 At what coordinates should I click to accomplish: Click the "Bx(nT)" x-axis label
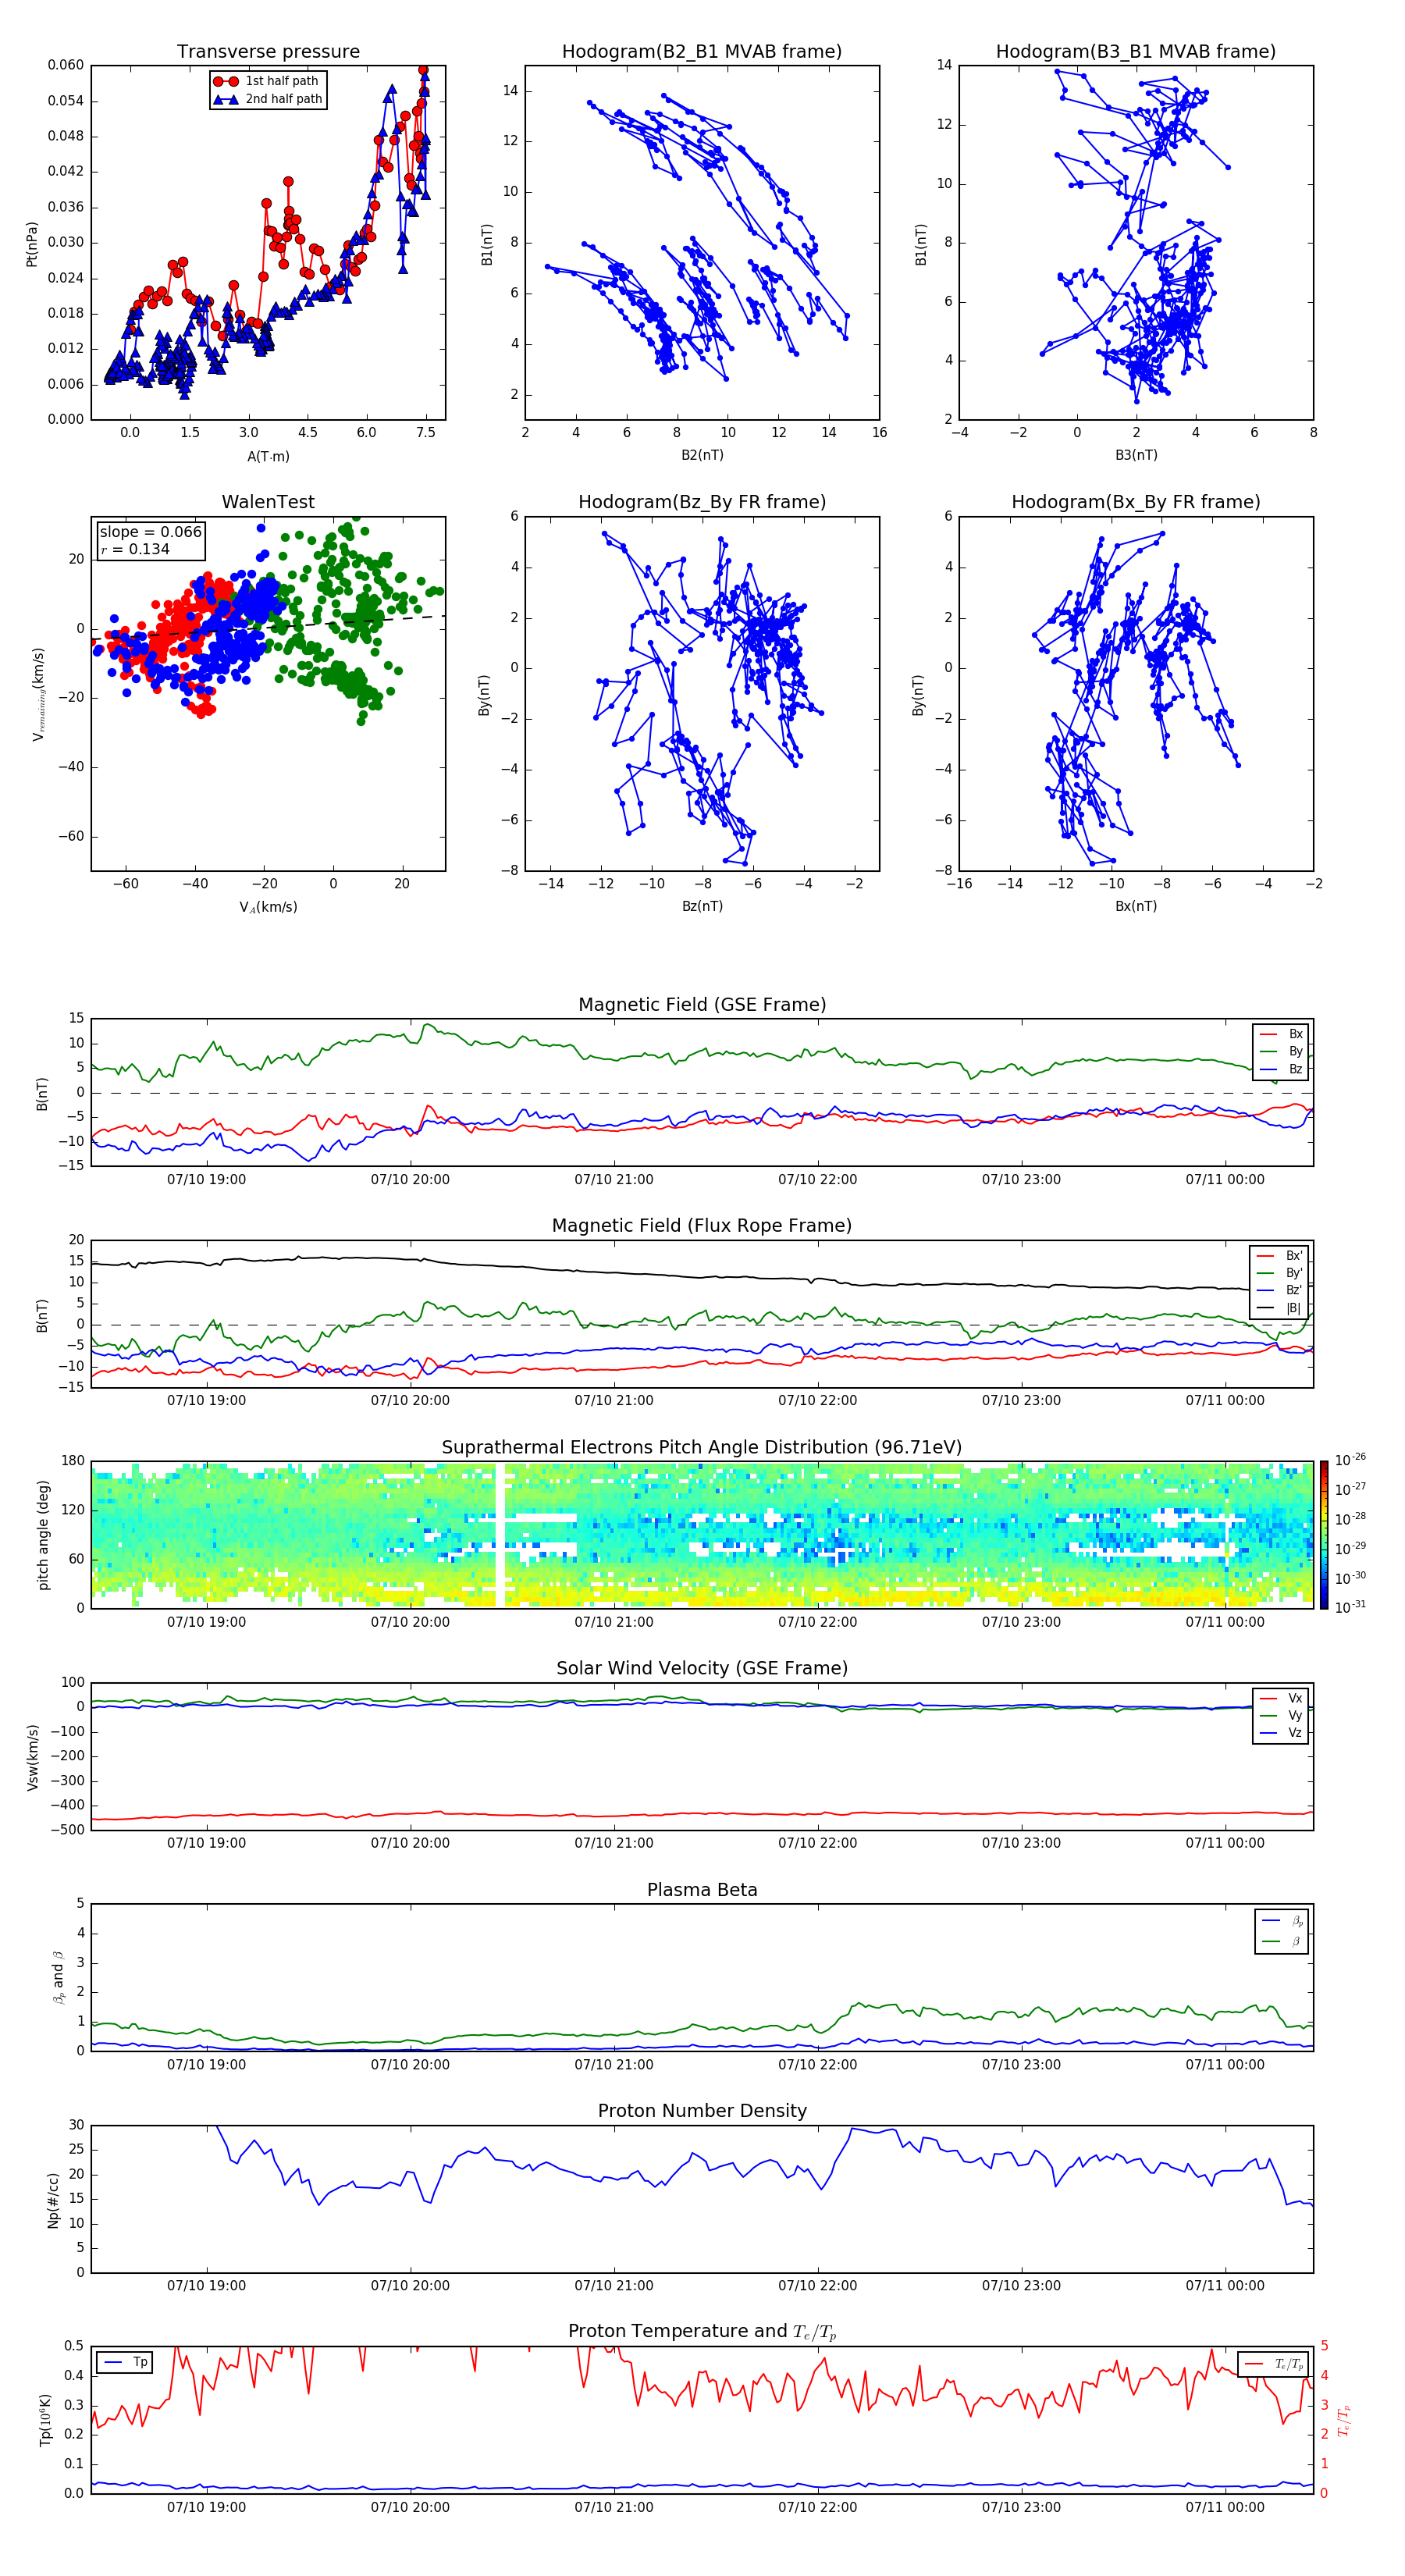(x=1136, y=906)
